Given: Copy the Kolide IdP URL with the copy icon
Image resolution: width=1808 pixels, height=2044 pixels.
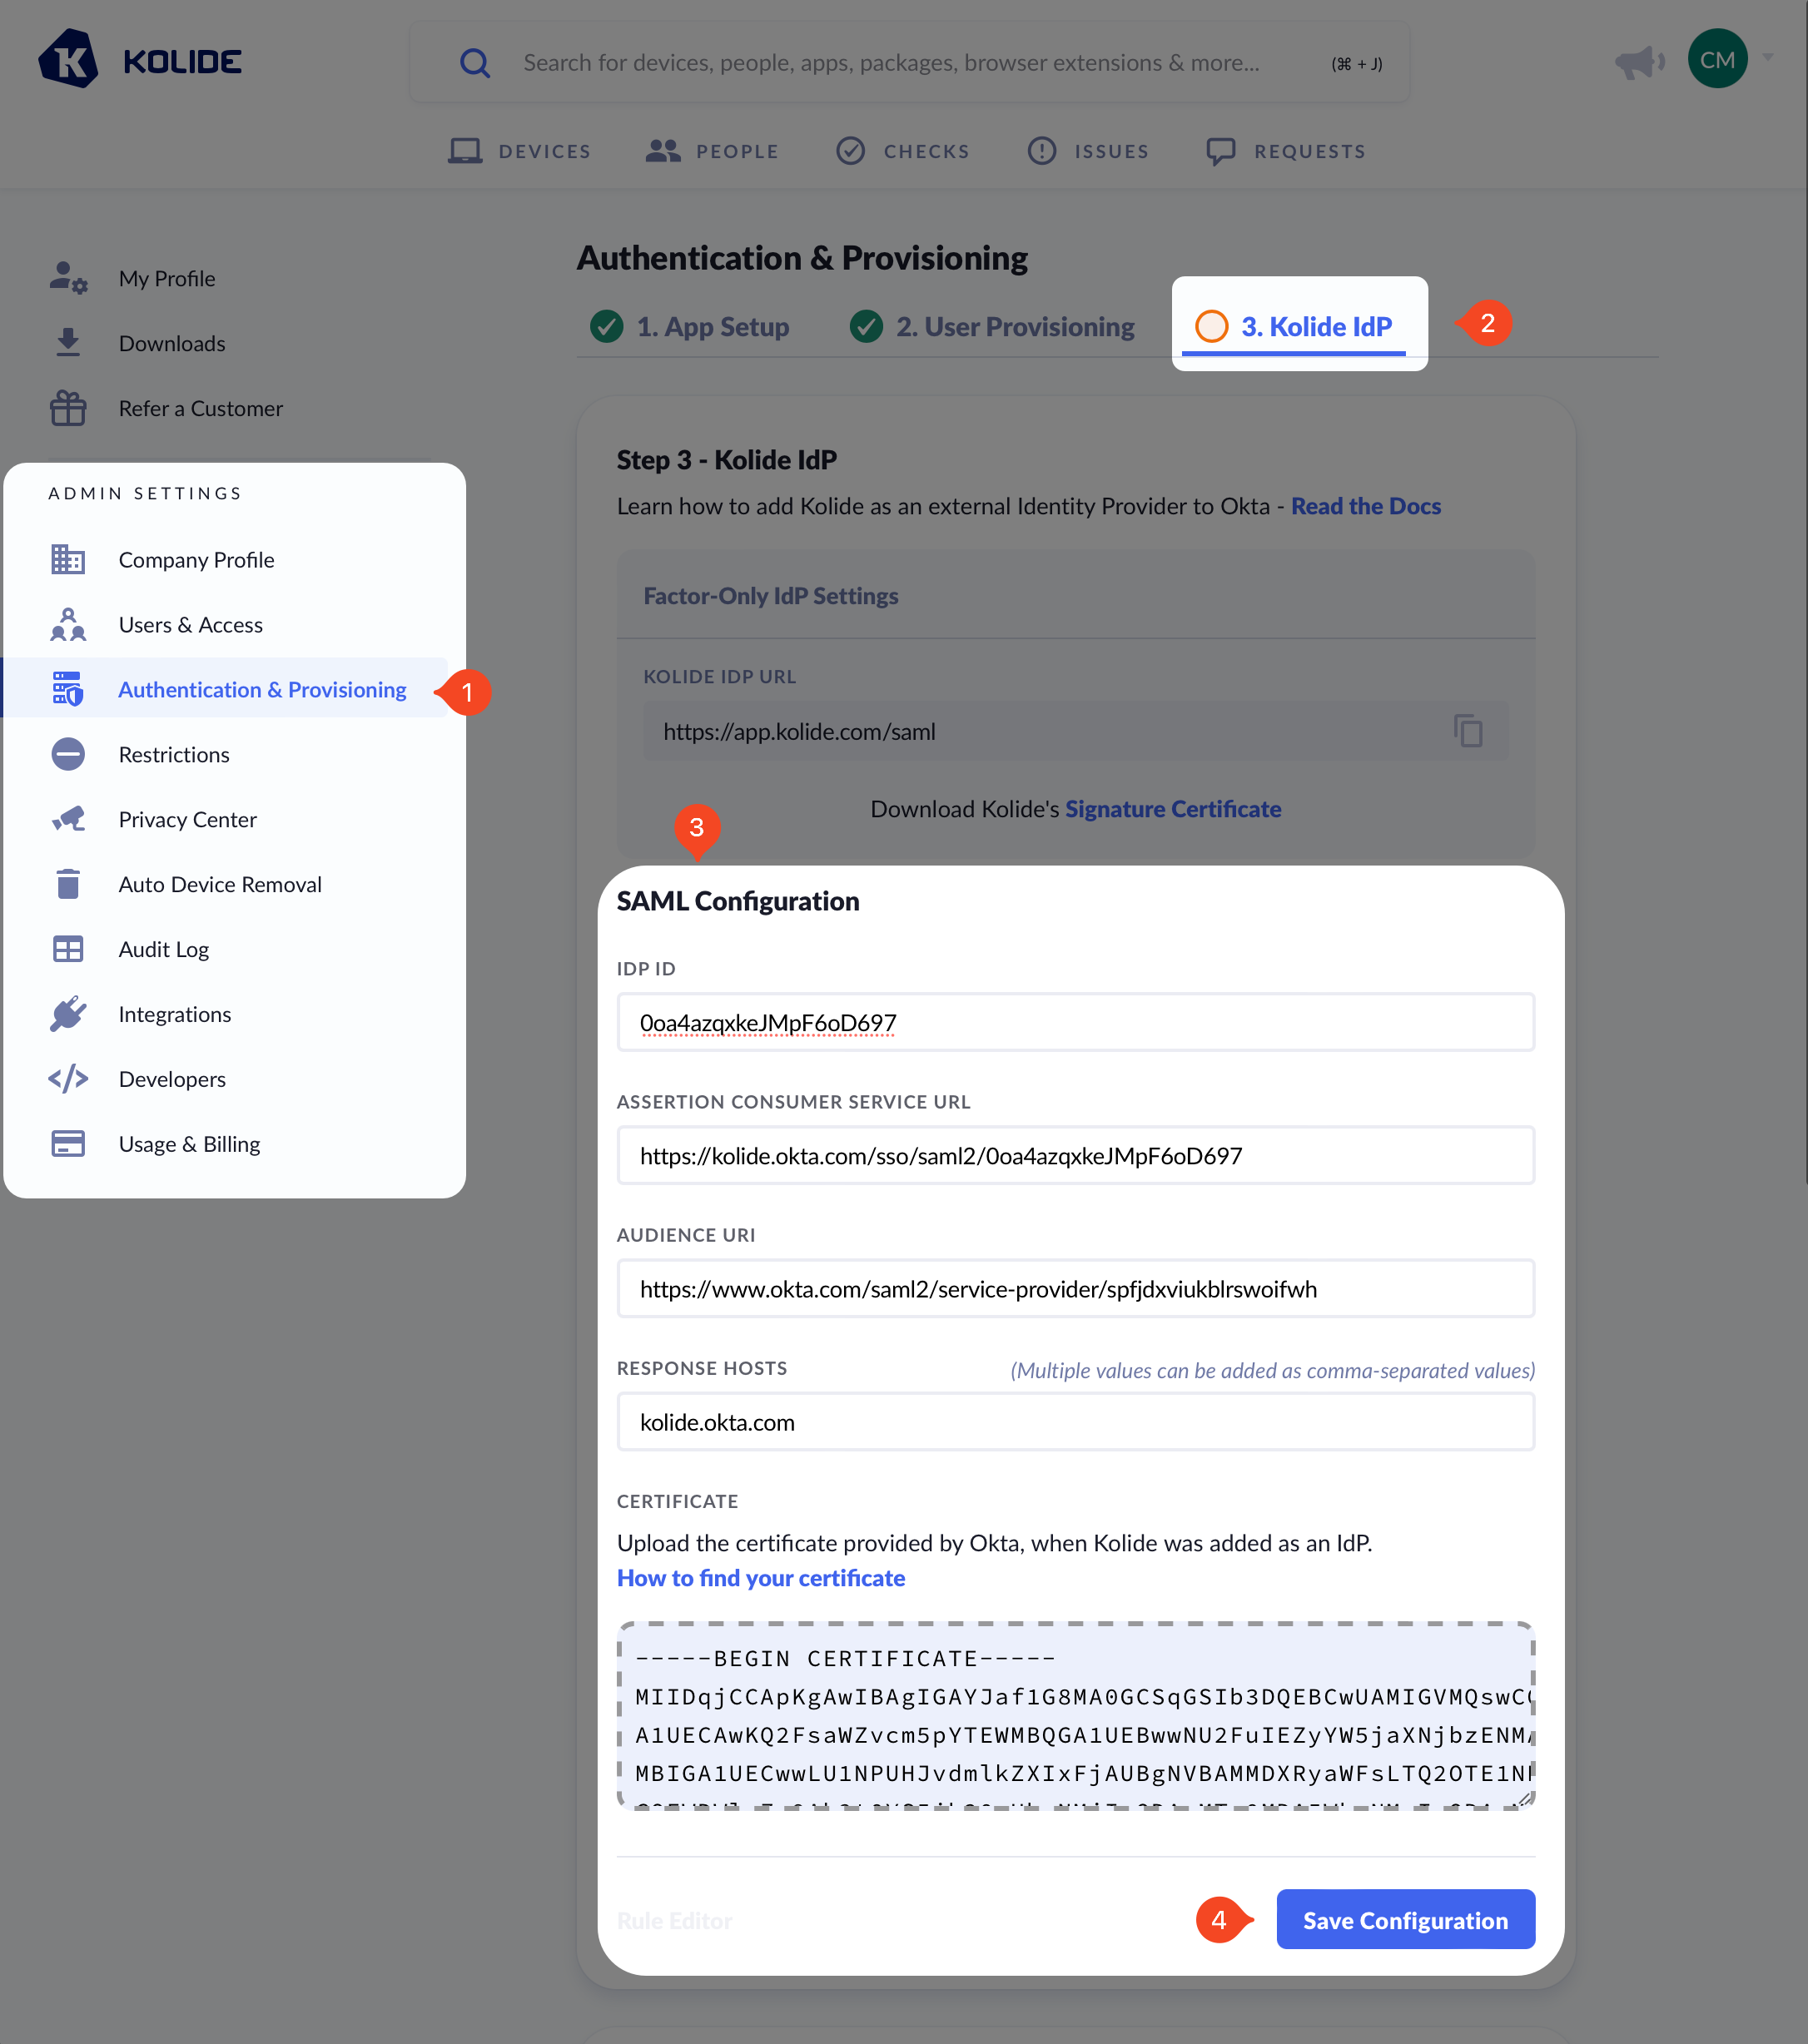Looking at the screenshot, I should pos(1468,731).
